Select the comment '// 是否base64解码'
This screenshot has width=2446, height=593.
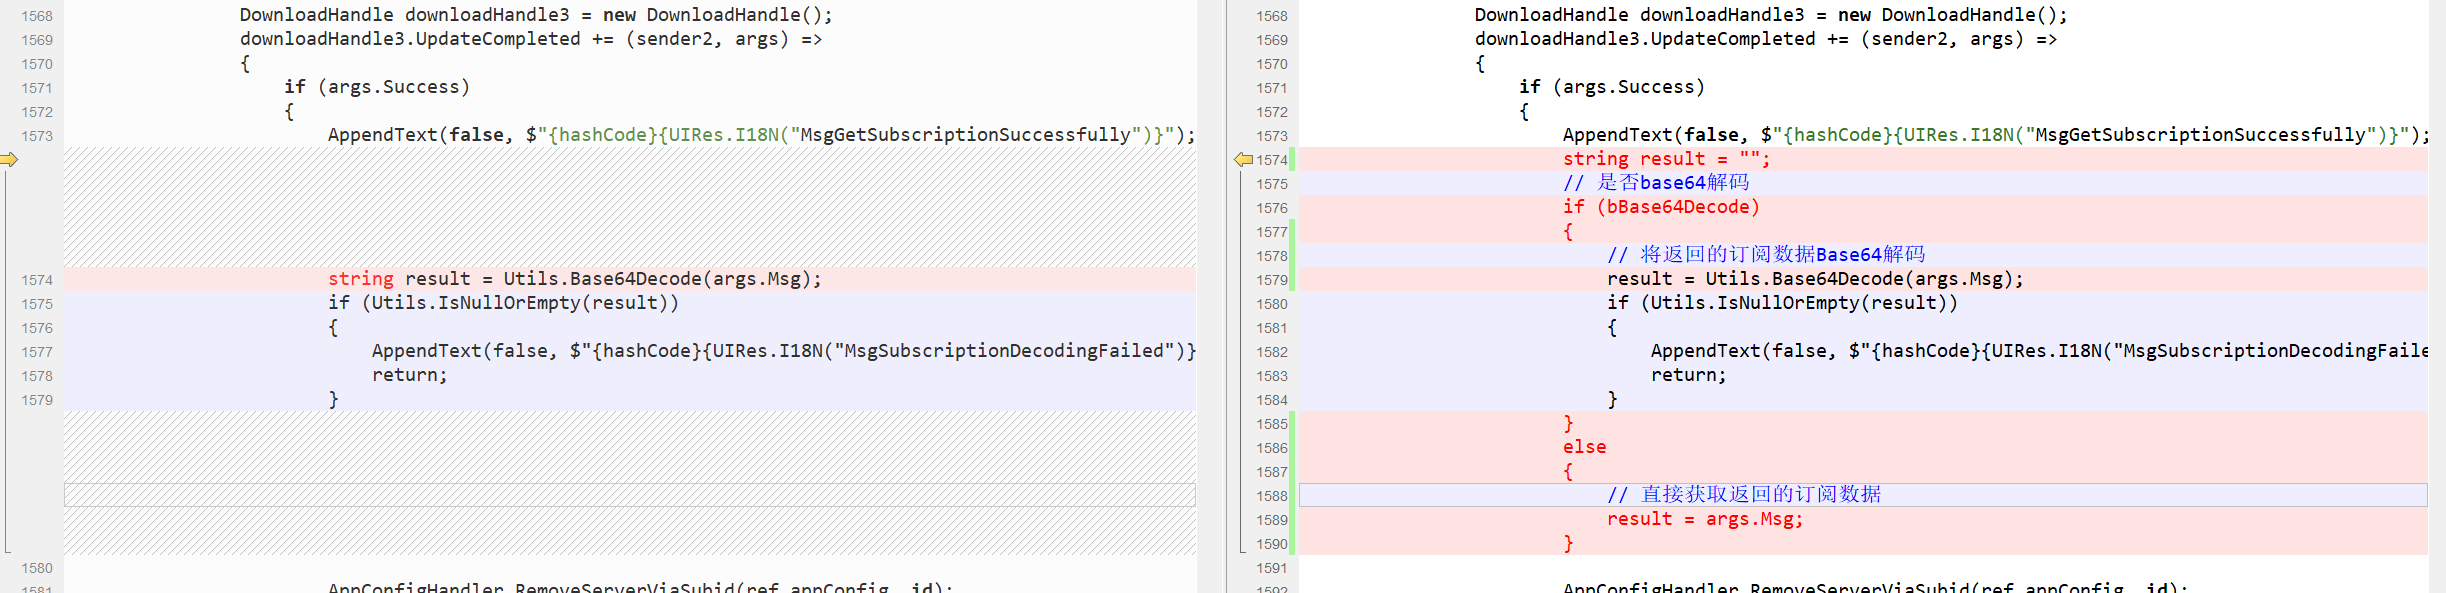tap(1656, 183)
